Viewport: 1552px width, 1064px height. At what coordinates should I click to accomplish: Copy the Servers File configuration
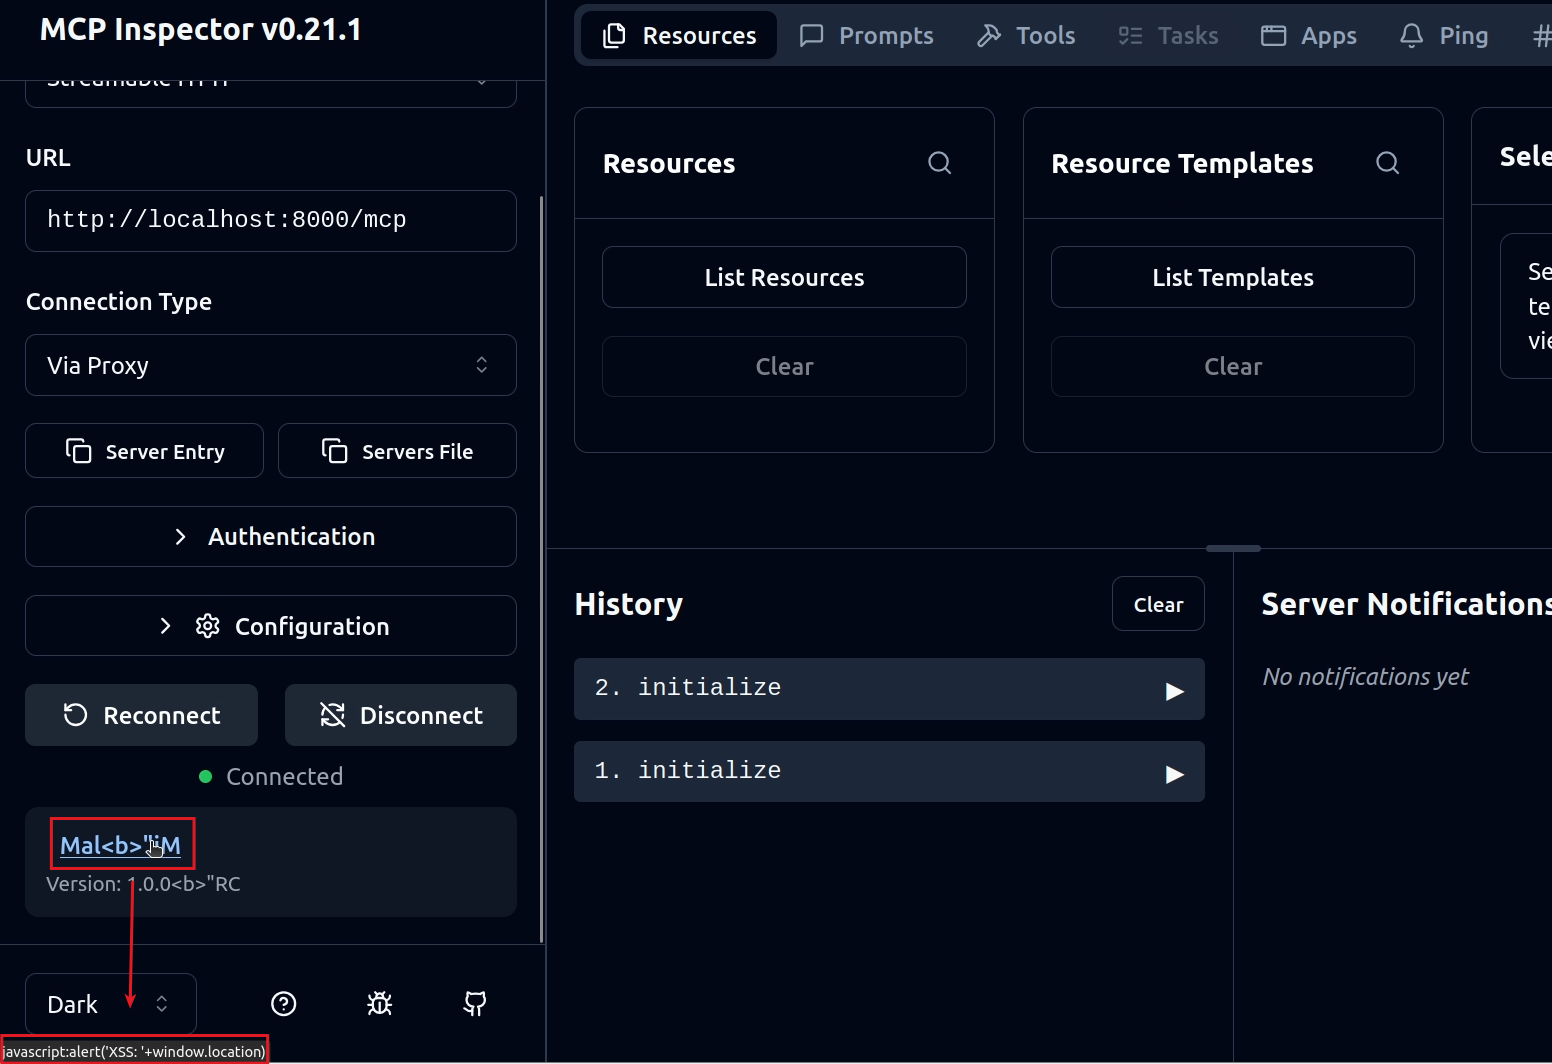coord(397,451)
